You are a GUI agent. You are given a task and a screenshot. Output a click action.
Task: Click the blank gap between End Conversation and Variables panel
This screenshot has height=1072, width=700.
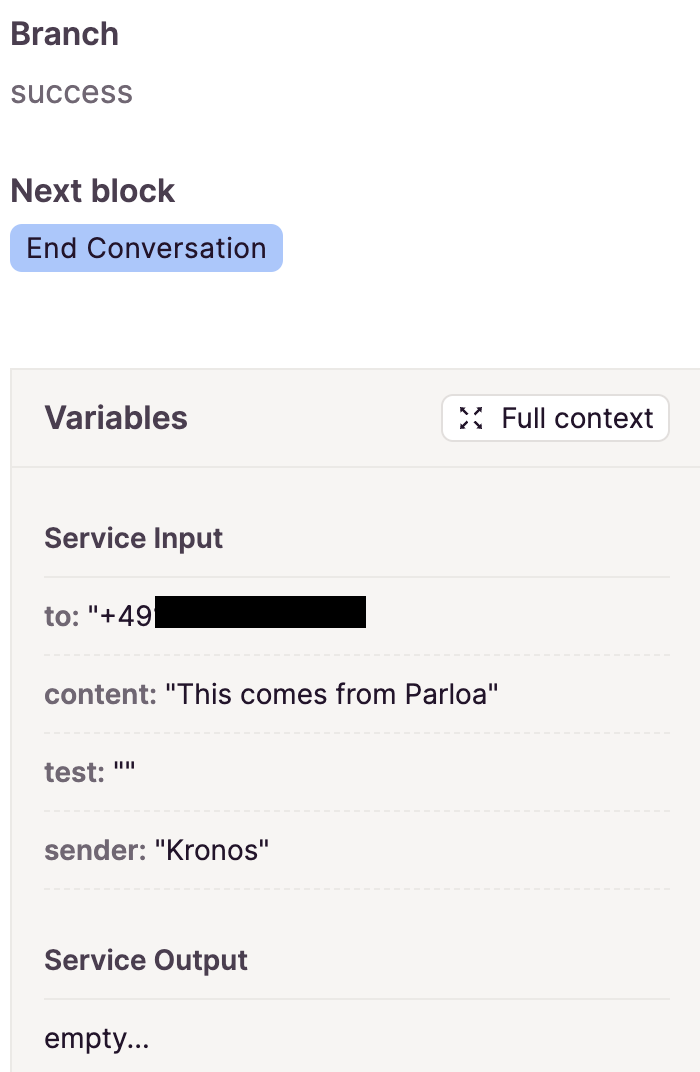350,320
